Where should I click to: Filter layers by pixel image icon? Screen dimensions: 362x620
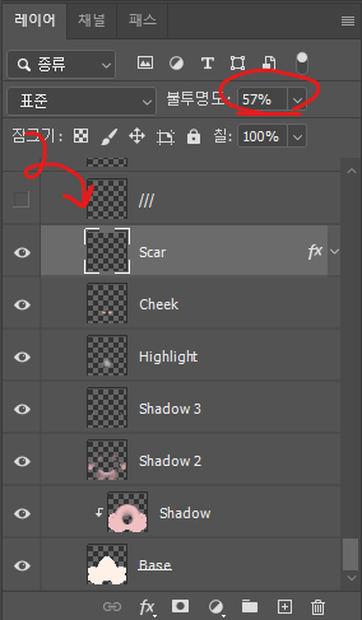[x=145, y=63]
